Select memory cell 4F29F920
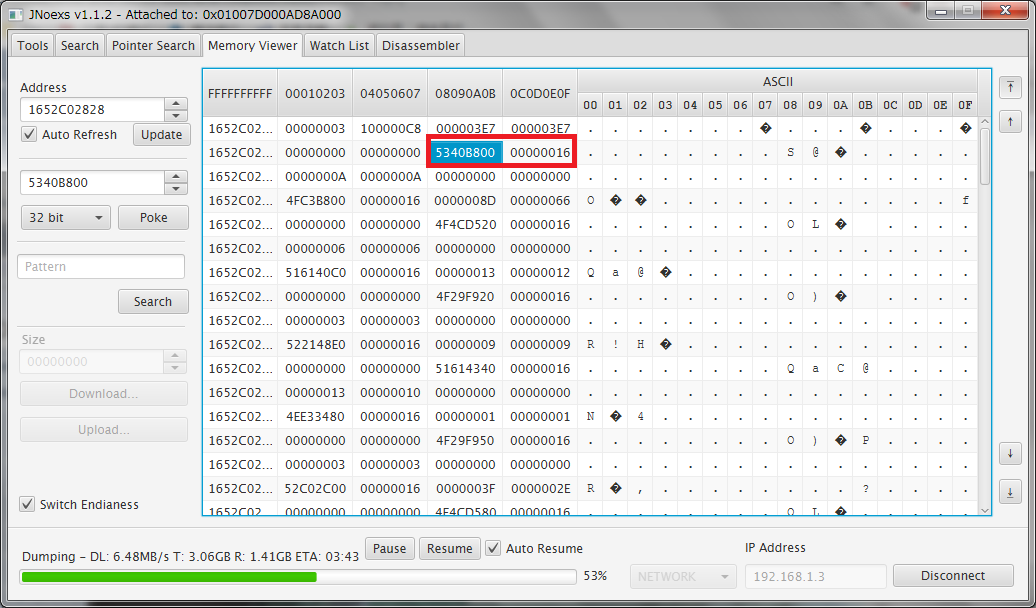This screenshot has width=1036, height=608. [465, 296]
